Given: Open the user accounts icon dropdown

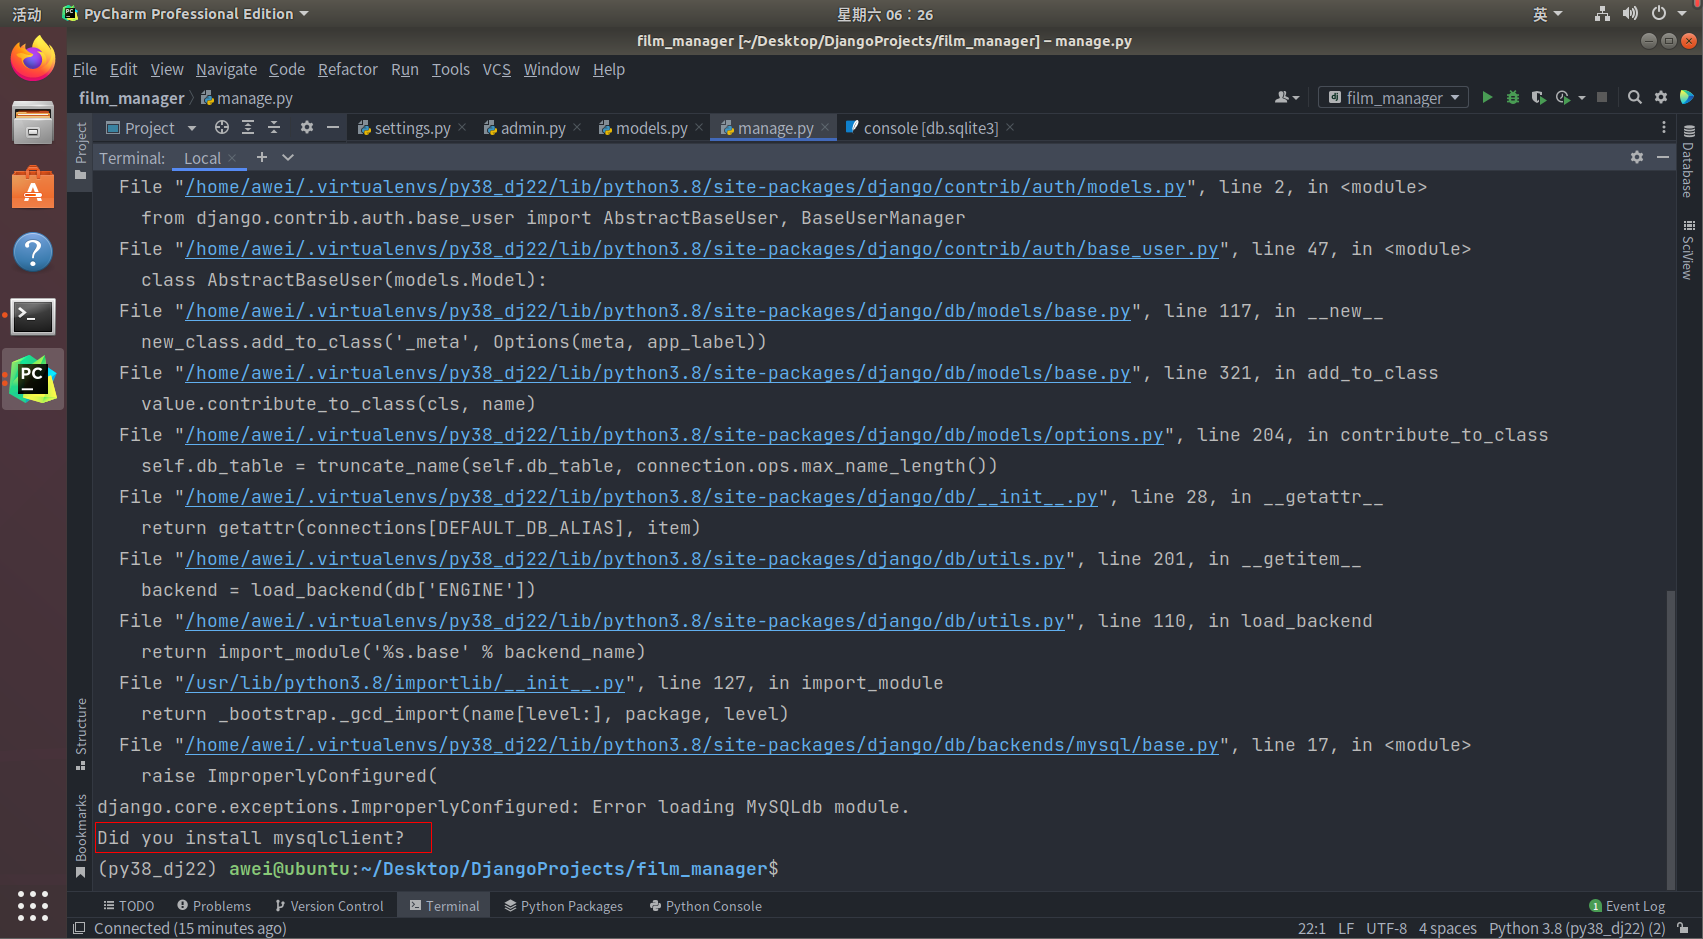Looking at the screenshot, I should pyautogui.click(x=1287, y=97).
